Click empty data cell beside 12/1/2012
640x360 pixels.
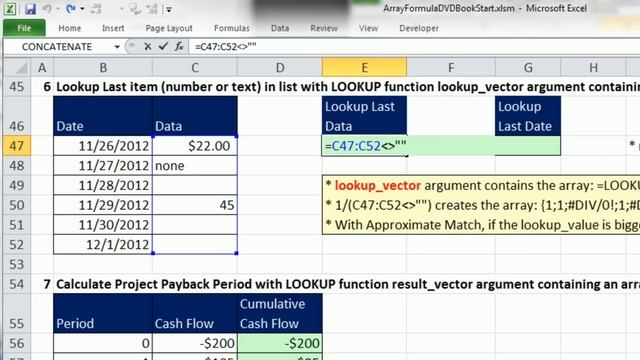(195, 244)
